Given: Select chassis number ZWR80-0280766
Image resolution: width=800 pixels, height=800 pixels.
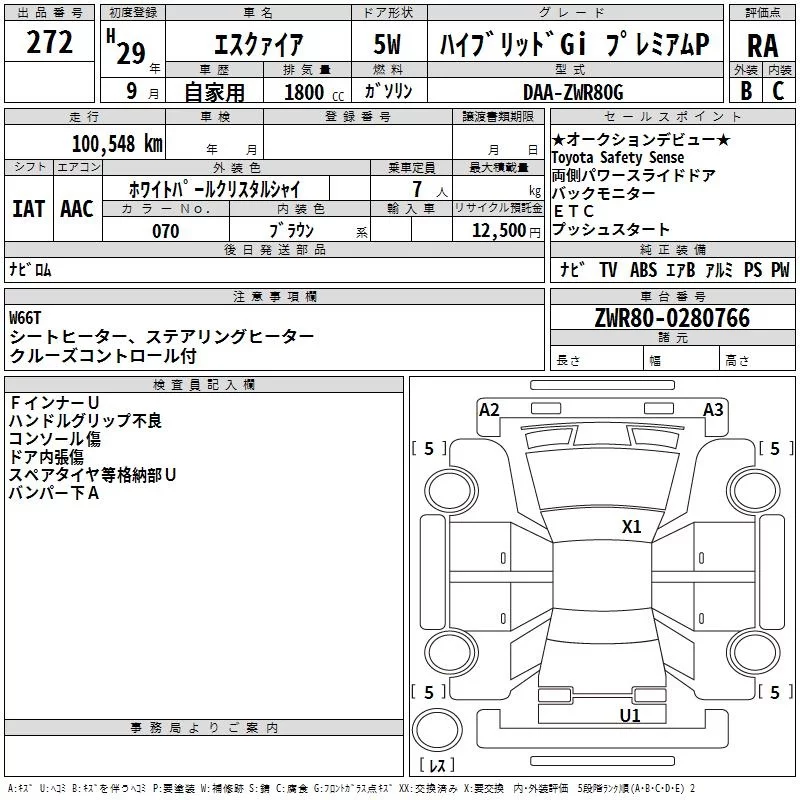Looking at the screenshot, I should coord(672,319).
